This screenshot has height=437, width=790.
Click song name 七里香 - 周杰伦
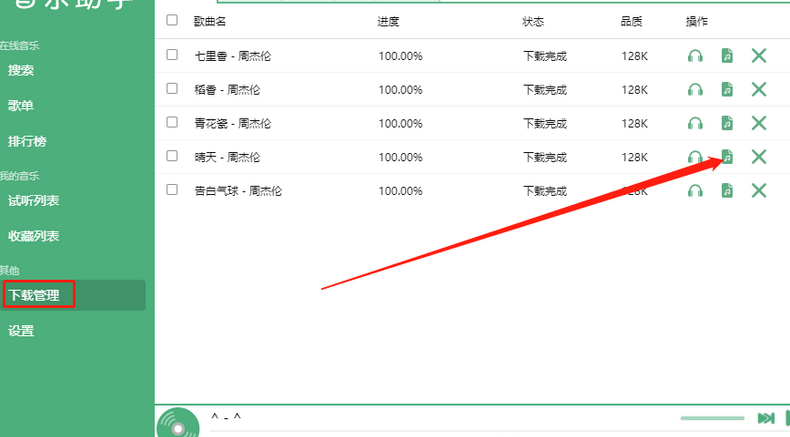[x=232, y=56]
